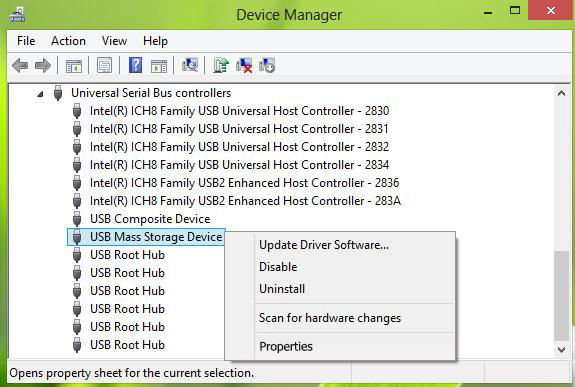Click icon beside Enhanced Host Controller - 2836
The width and height of the screenshot is (575, 387).
(77, 183)
